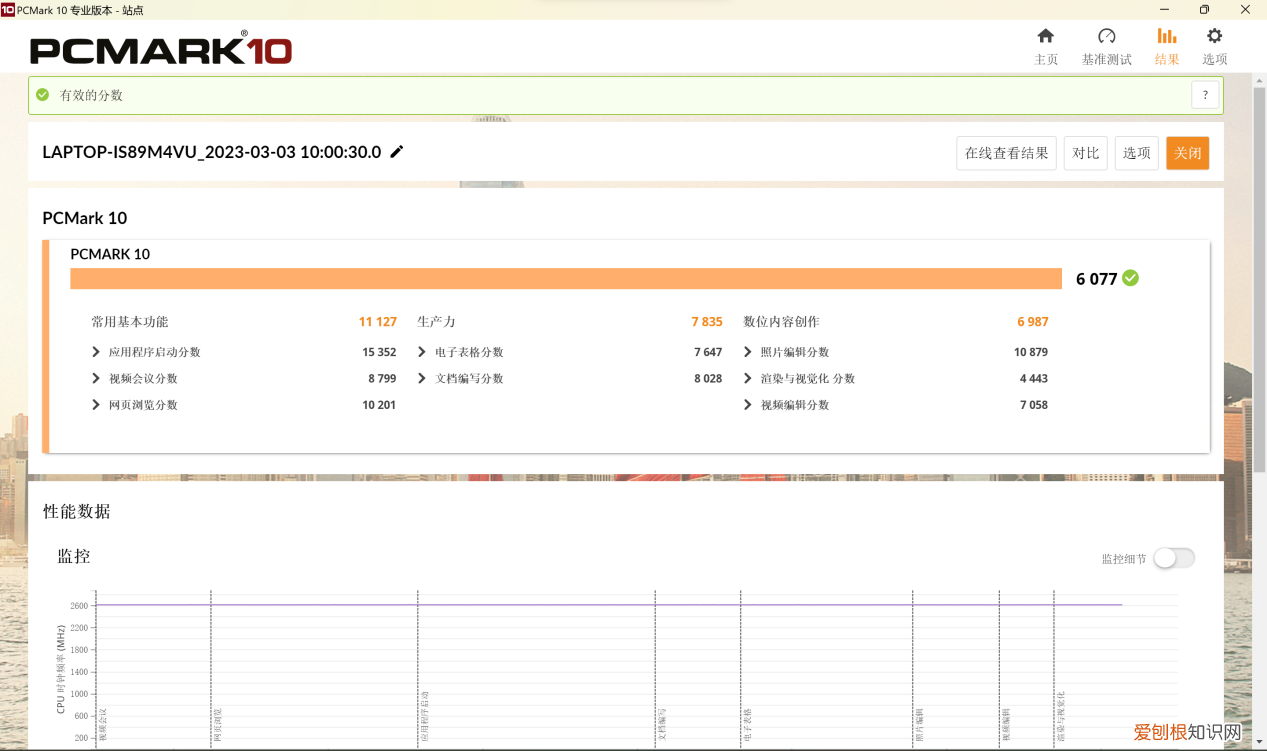Open Options (选项) gear icon
The height and width of the screenshot is (751, 1267).
coord(1214,37)
